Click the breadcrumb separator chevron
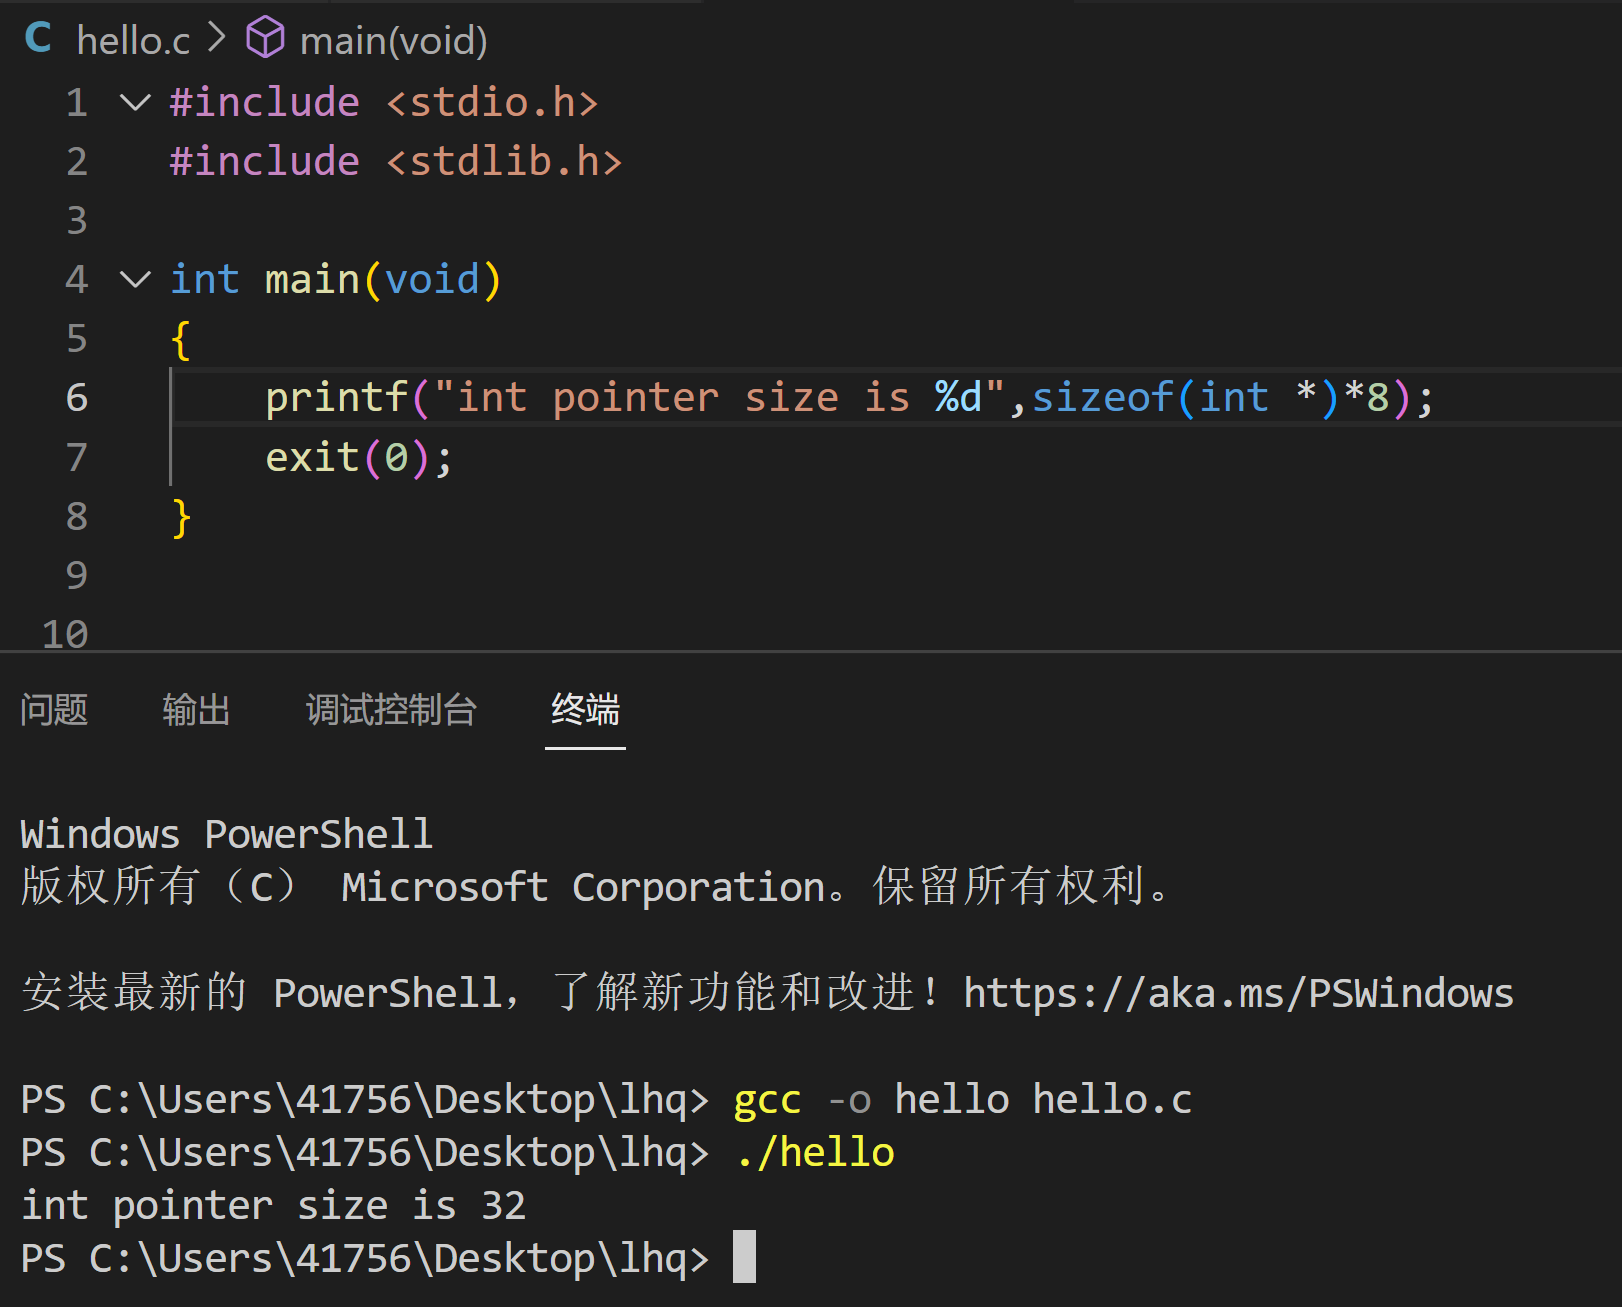The width and height of the screenshot is (1622, 1307). tap(217, 39)
